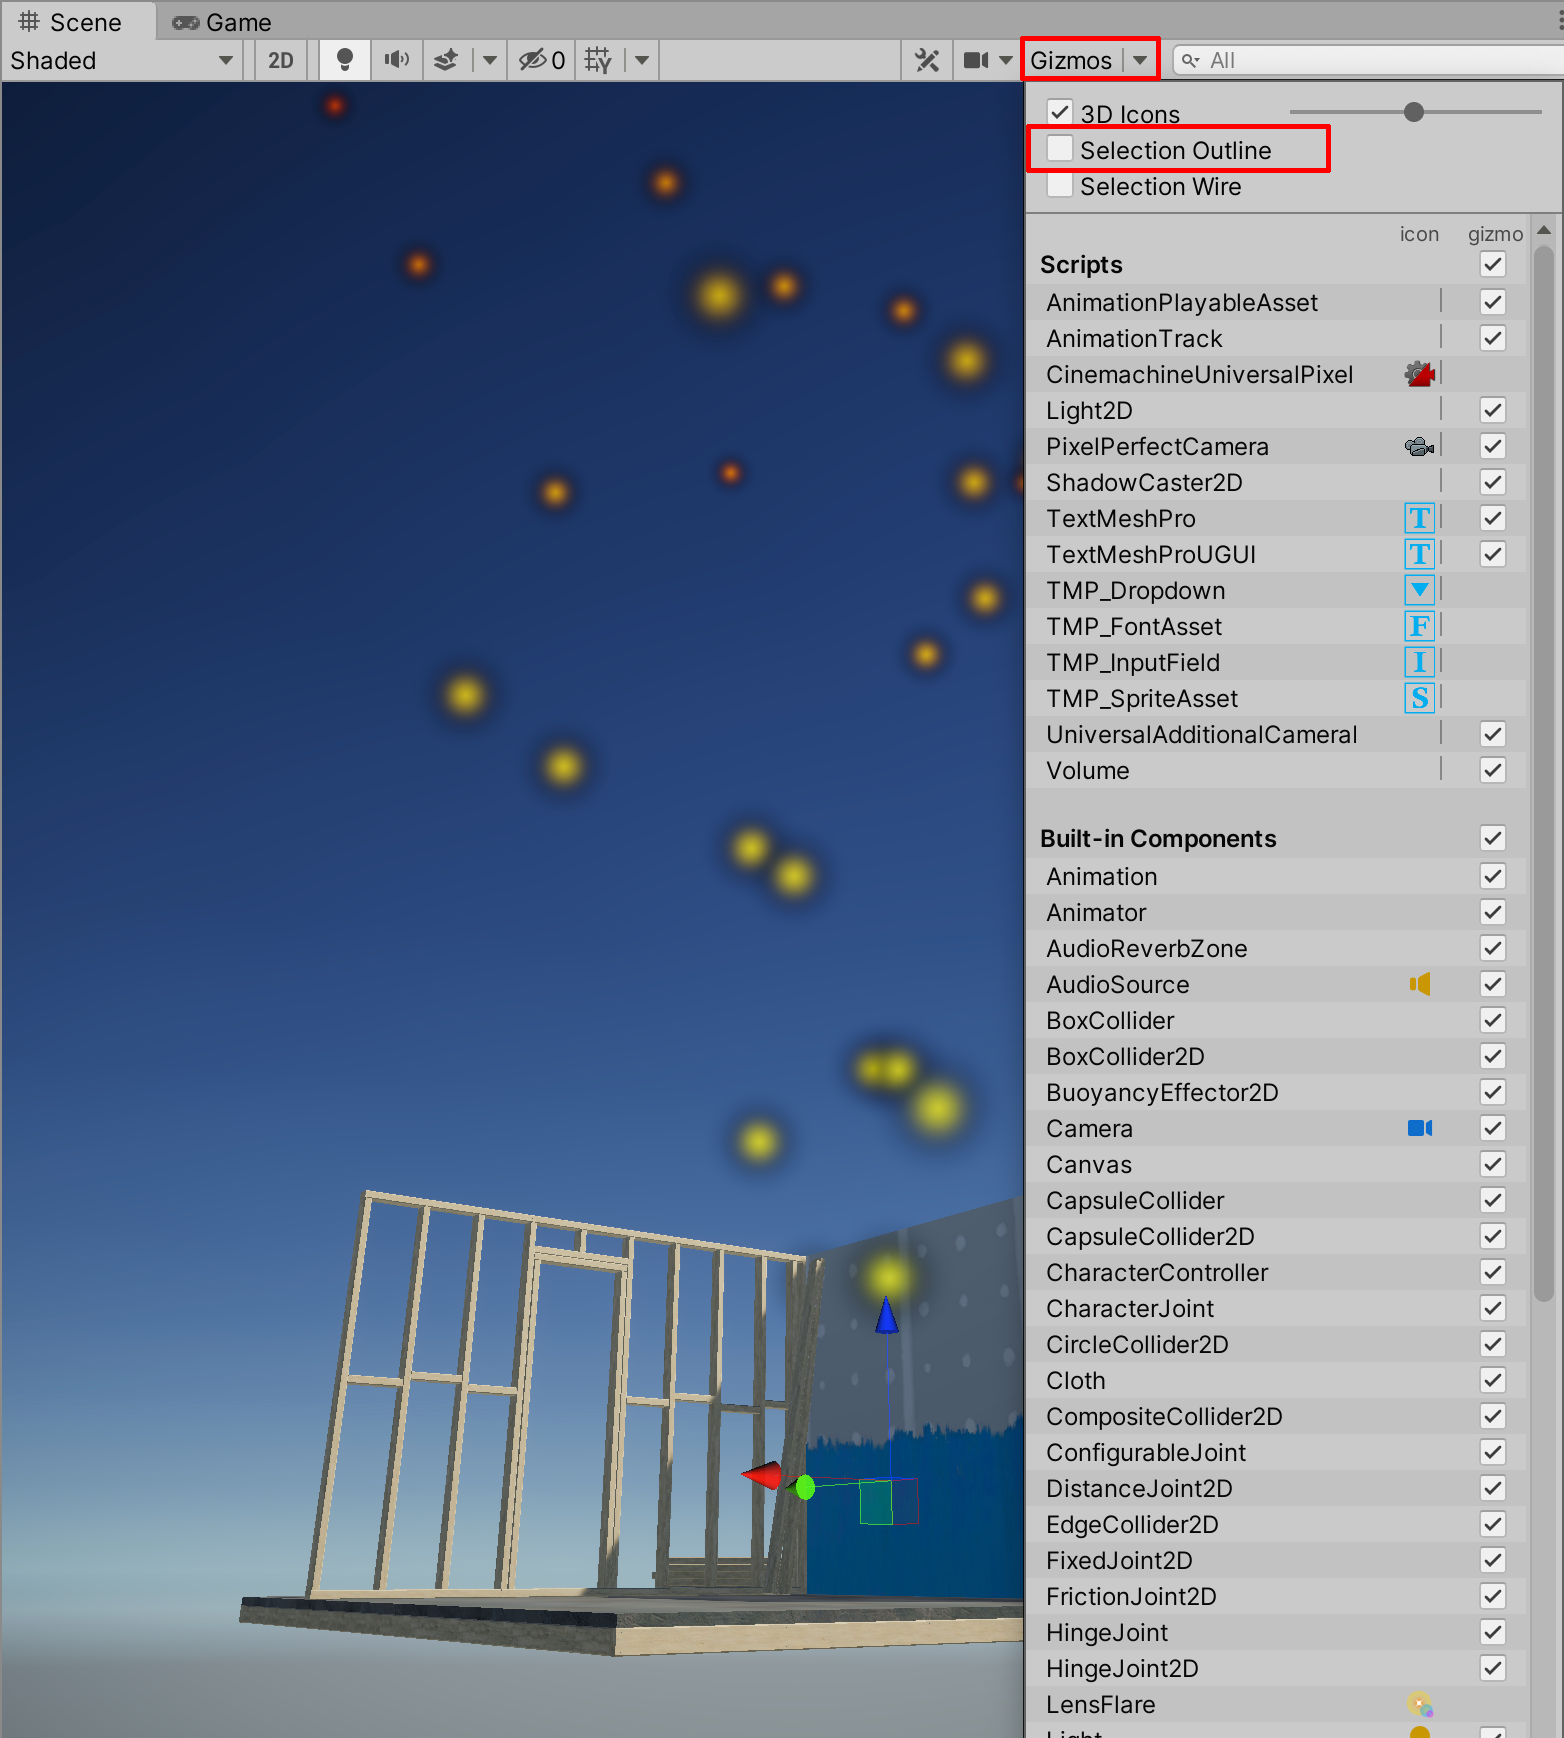The width and height of the screenshot is (1564, 1738).
Task: Click the TextMeshProUGUI T icon
Action: [1419, 554]
